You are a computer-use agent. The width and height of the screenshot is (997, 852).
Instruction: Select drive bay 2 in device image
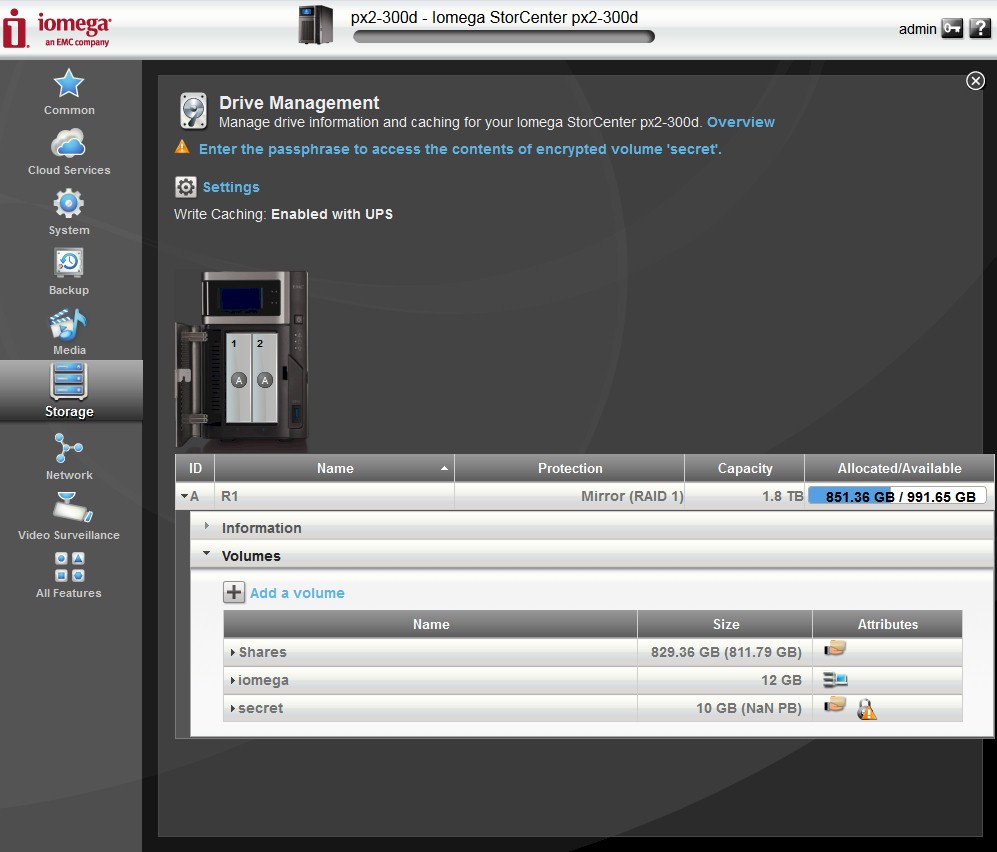265,377
